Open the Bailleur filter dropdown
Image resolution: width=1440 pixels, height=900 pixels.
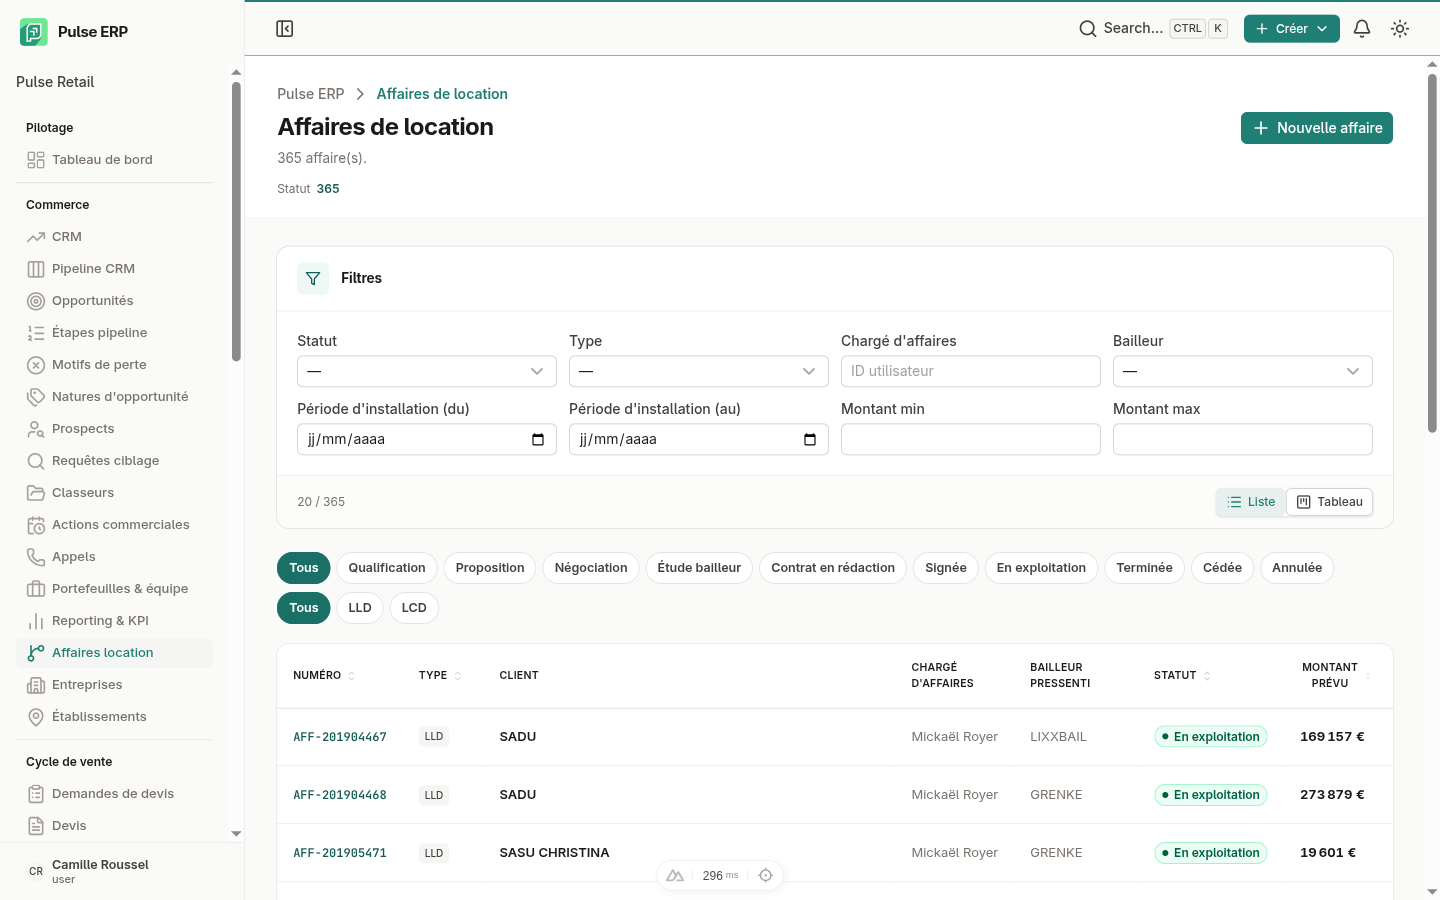coord(1243,371)
